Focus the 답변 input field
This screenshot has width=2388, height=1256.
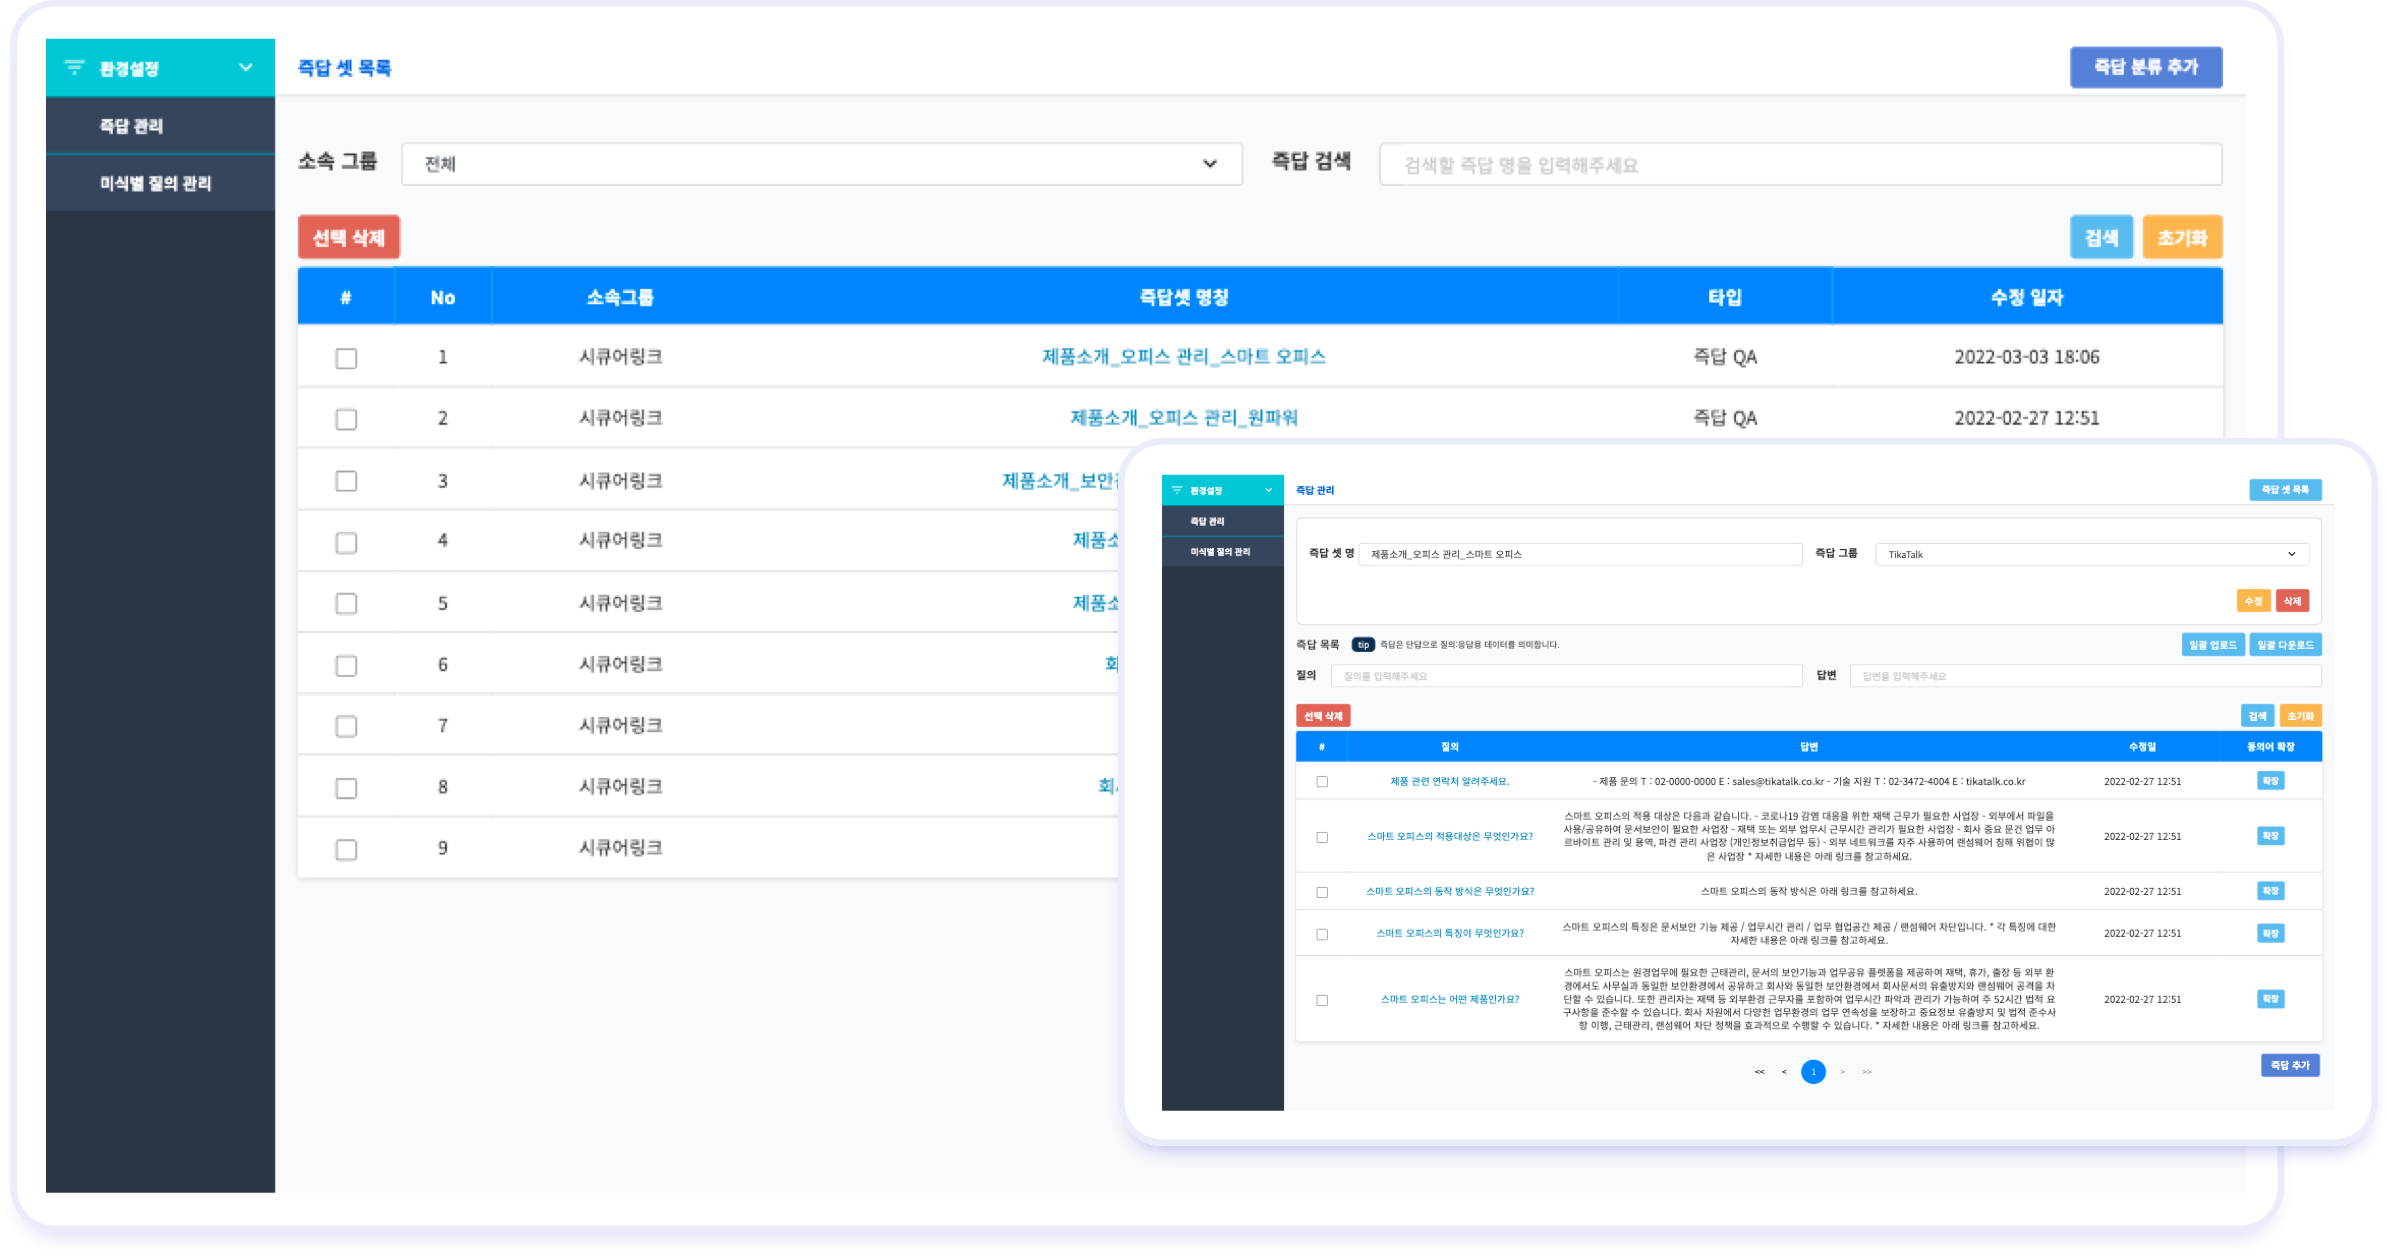click(x=2085, y=677)
